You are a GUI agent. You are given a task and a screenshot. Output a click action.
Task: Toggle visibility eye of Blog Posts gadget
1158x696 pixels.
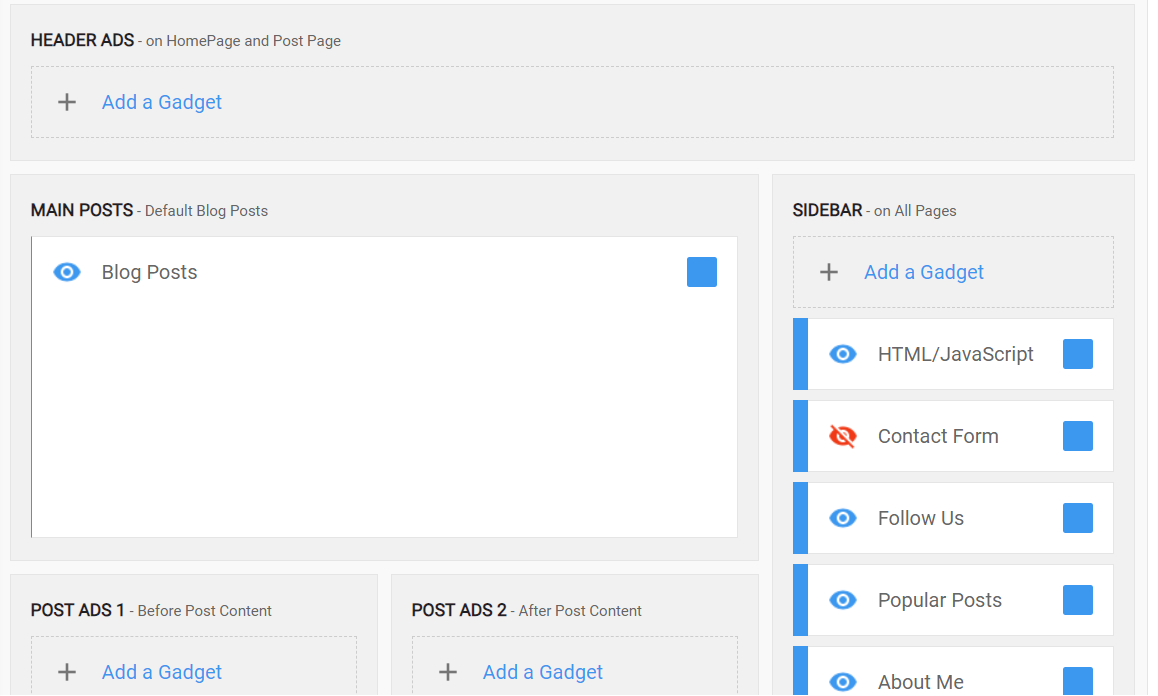click(x=67, y=272)
